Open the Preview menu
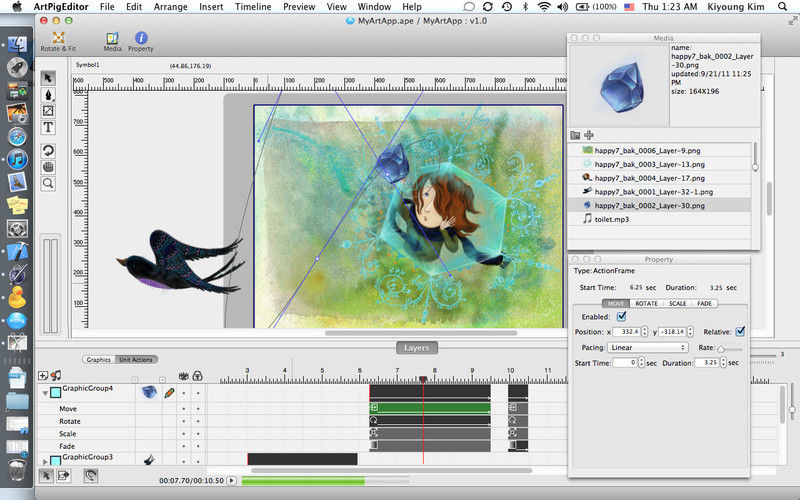The image size is (800, 500). point(299,7)
